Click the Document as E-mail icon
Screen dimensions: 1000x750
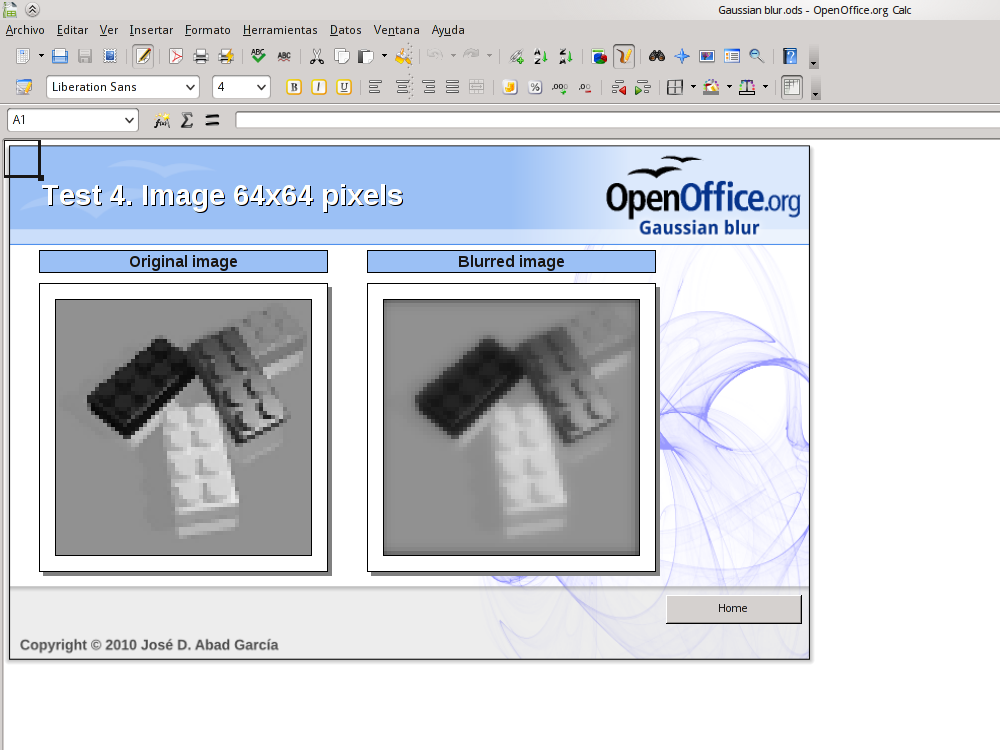[110, 56]
